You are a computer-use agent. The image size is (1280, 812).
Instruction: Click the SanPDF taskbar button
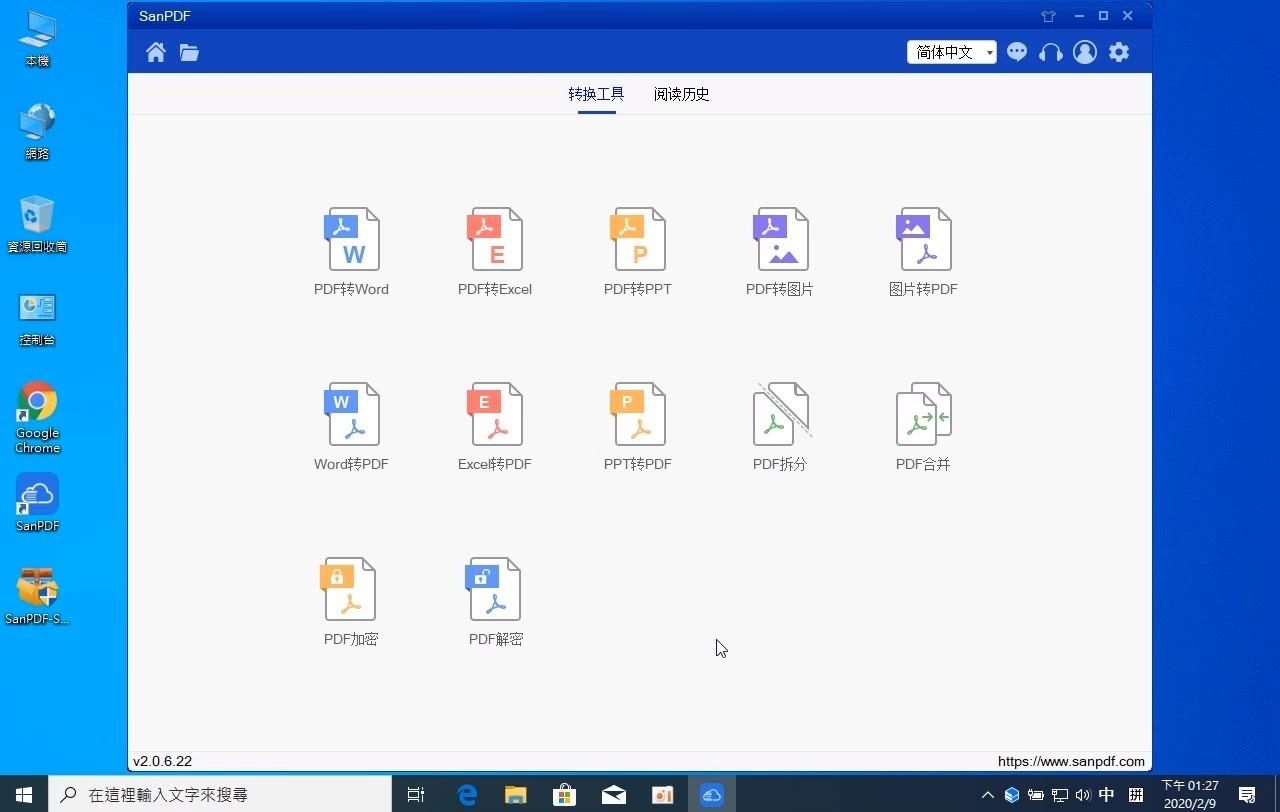click(712, 795)
